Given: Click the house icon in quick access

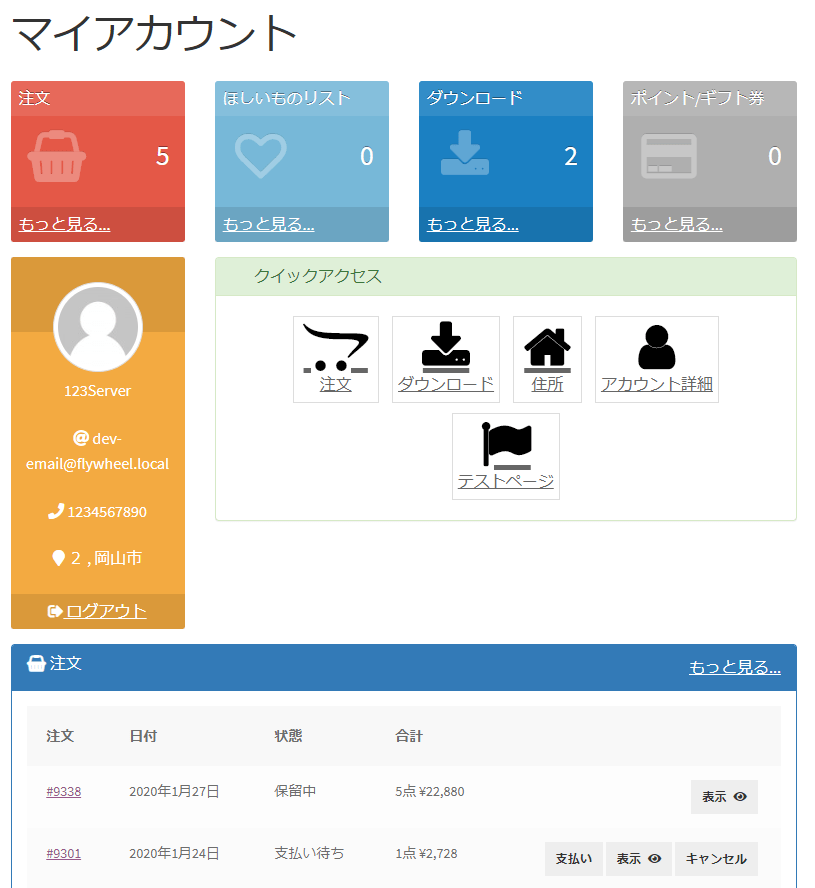Looking at the screenshot, I should (x=547, y=349).
